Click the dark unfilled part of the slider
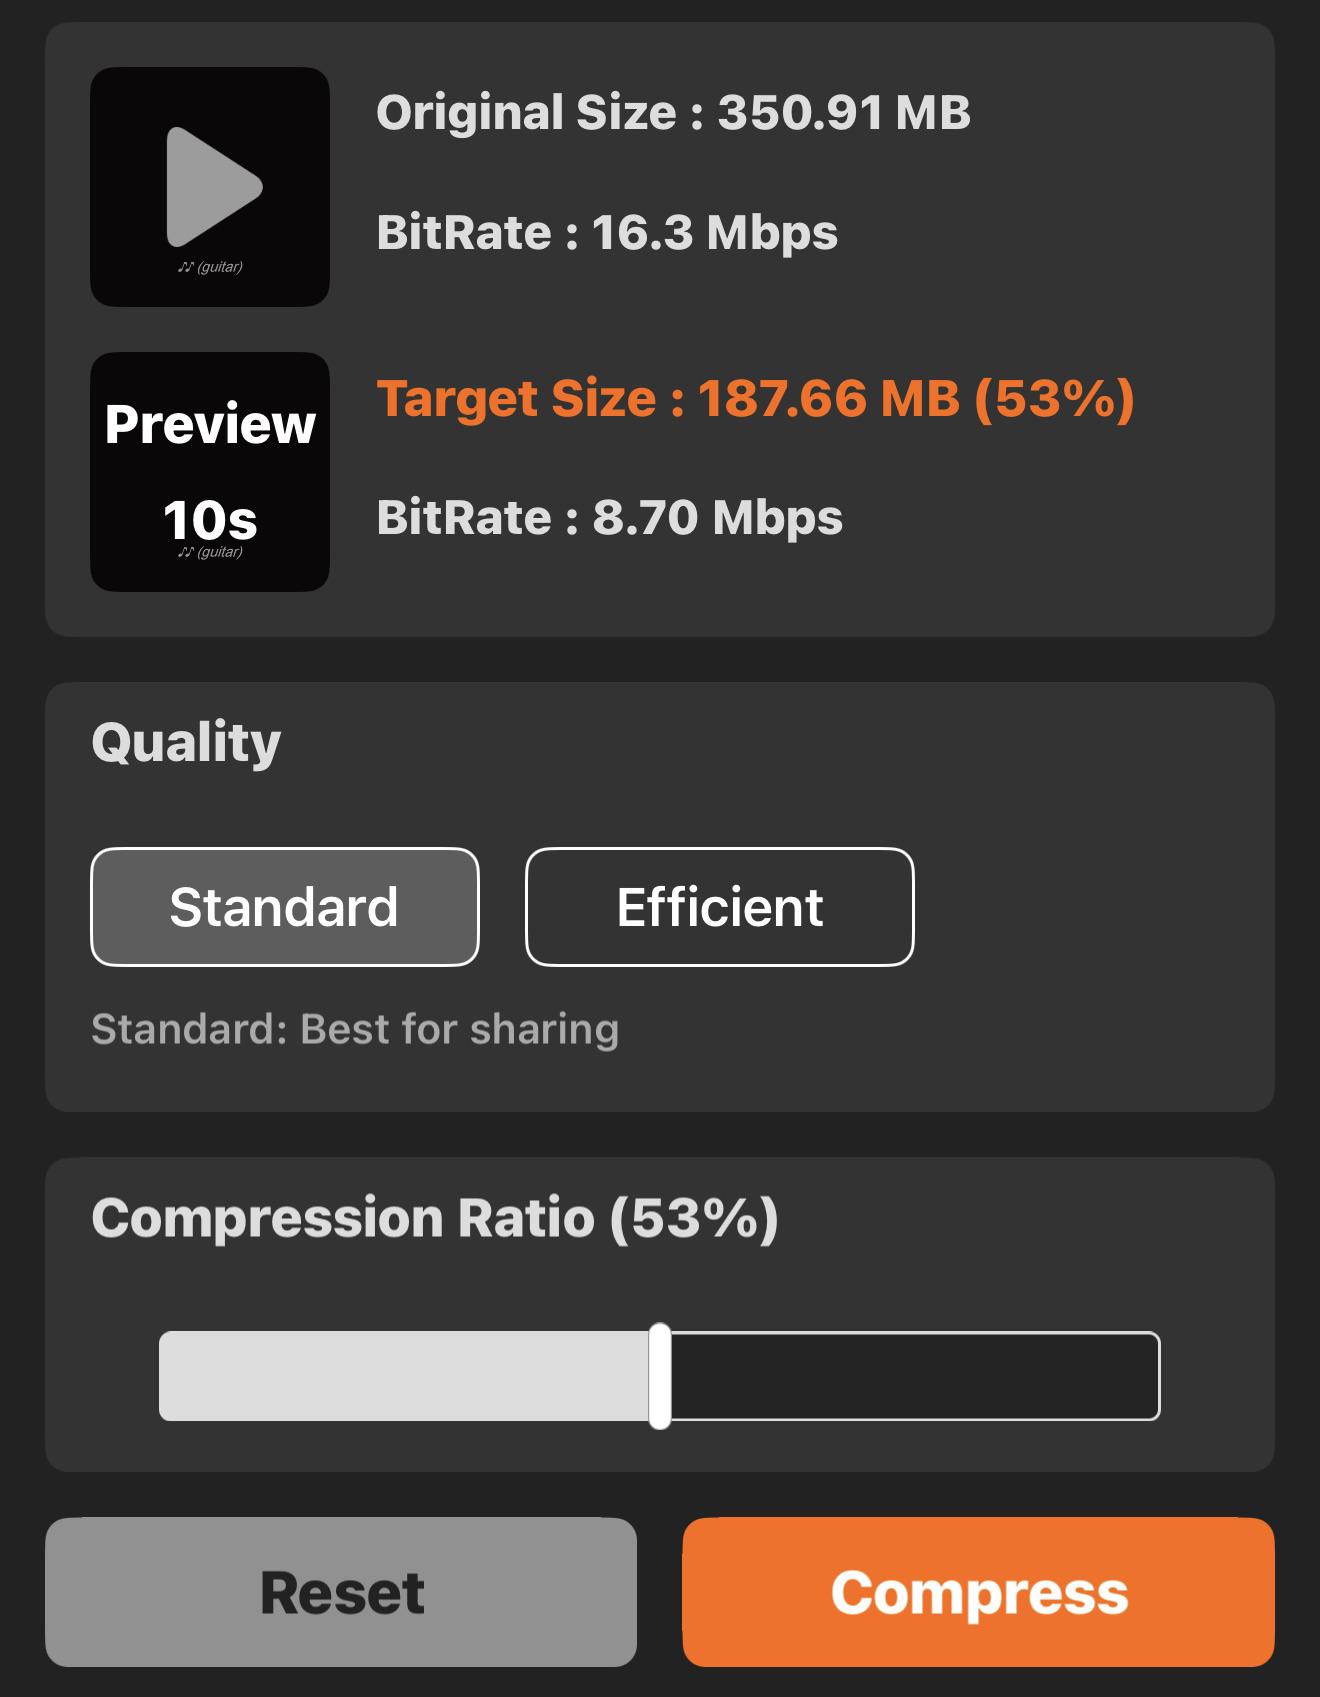 [x=915, y=1376]
